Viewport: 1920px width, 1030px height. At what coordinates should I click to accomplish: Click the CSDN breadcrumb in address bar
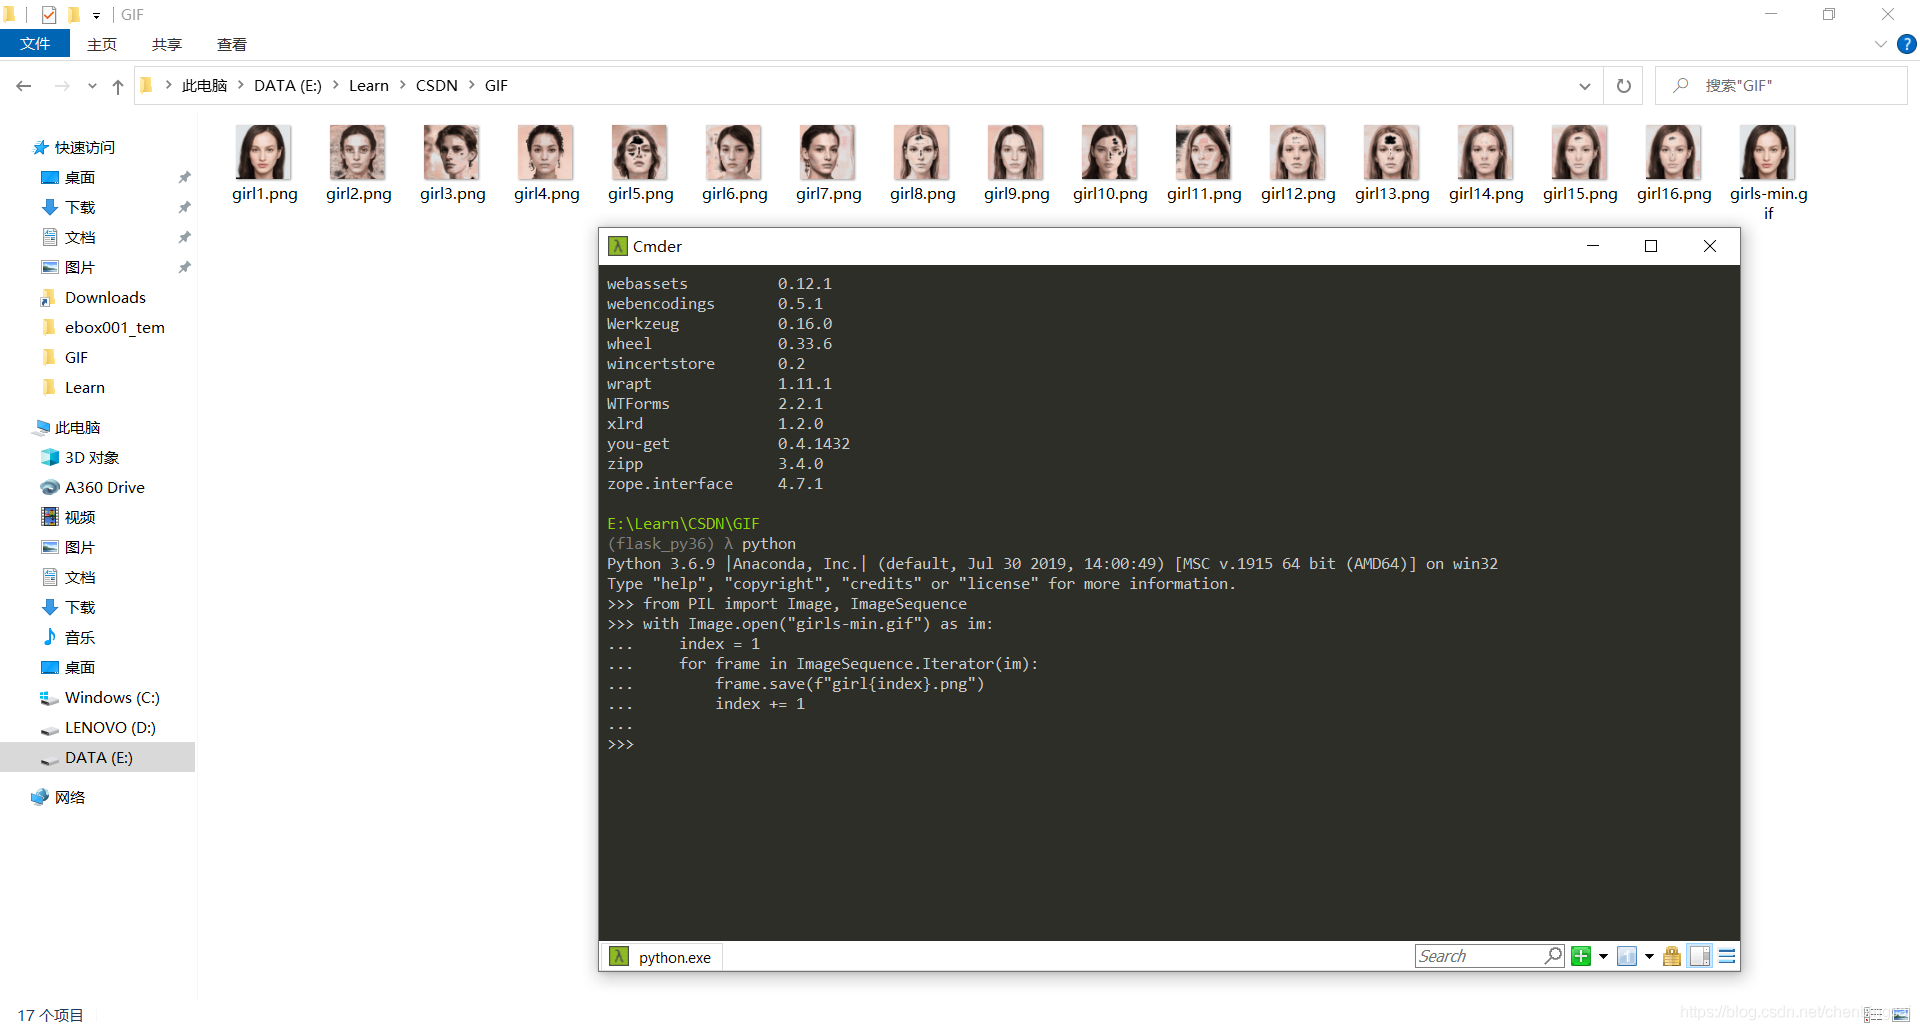436,86
